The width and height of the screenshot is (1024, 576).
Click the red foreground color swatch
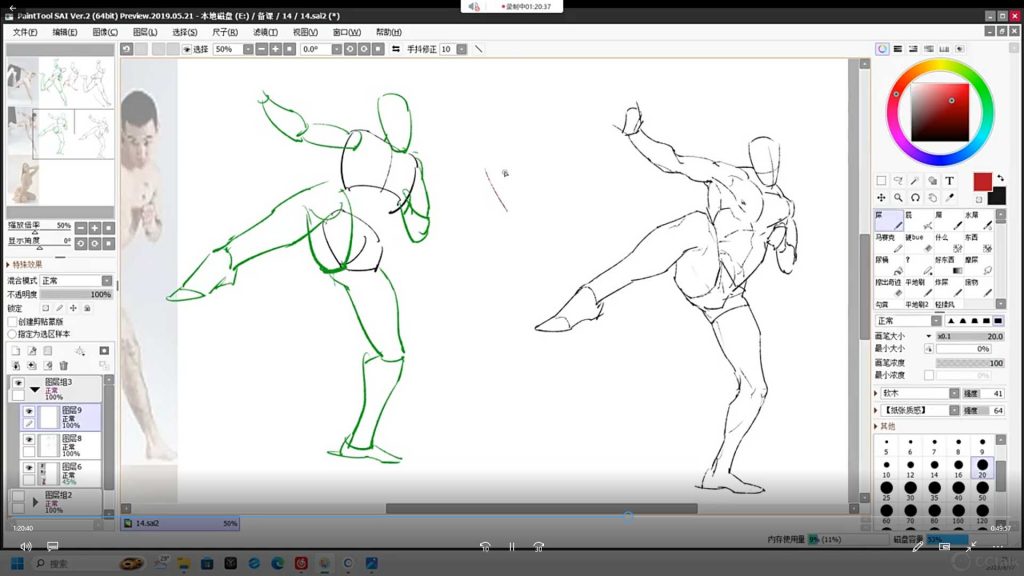(x=982, y=181)
